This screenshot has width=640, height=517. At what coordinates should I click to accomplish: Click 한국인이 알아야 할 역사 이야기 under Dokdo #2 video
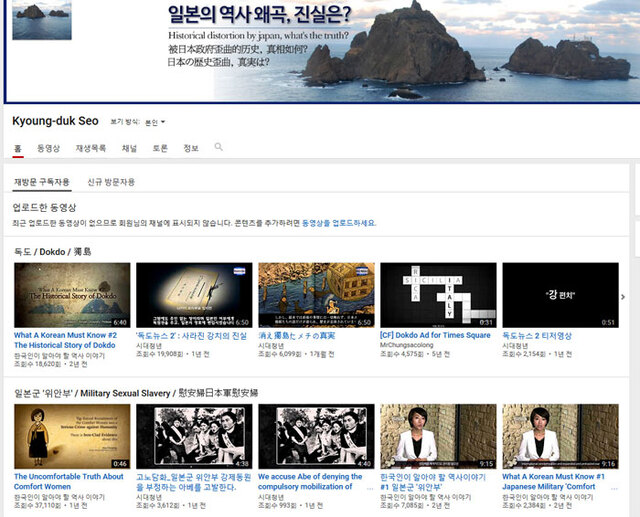pyautogui.click(x=60, y=355)
